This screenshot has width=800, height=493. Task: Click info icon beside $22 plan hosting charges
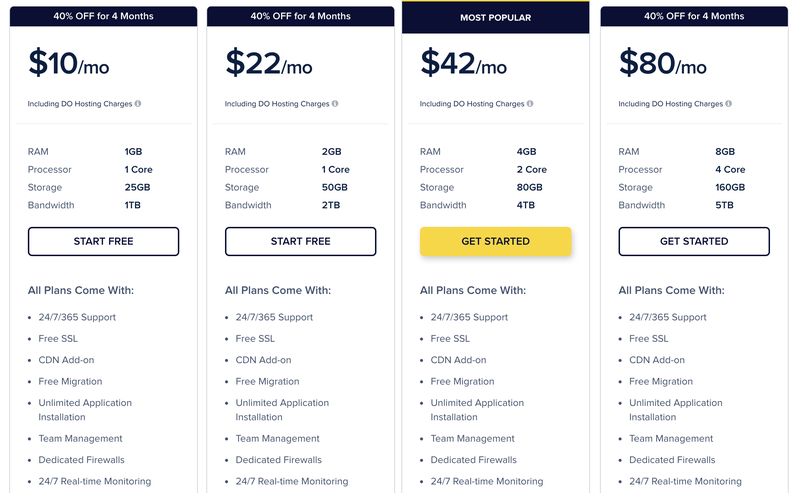(x=335, y=104)
